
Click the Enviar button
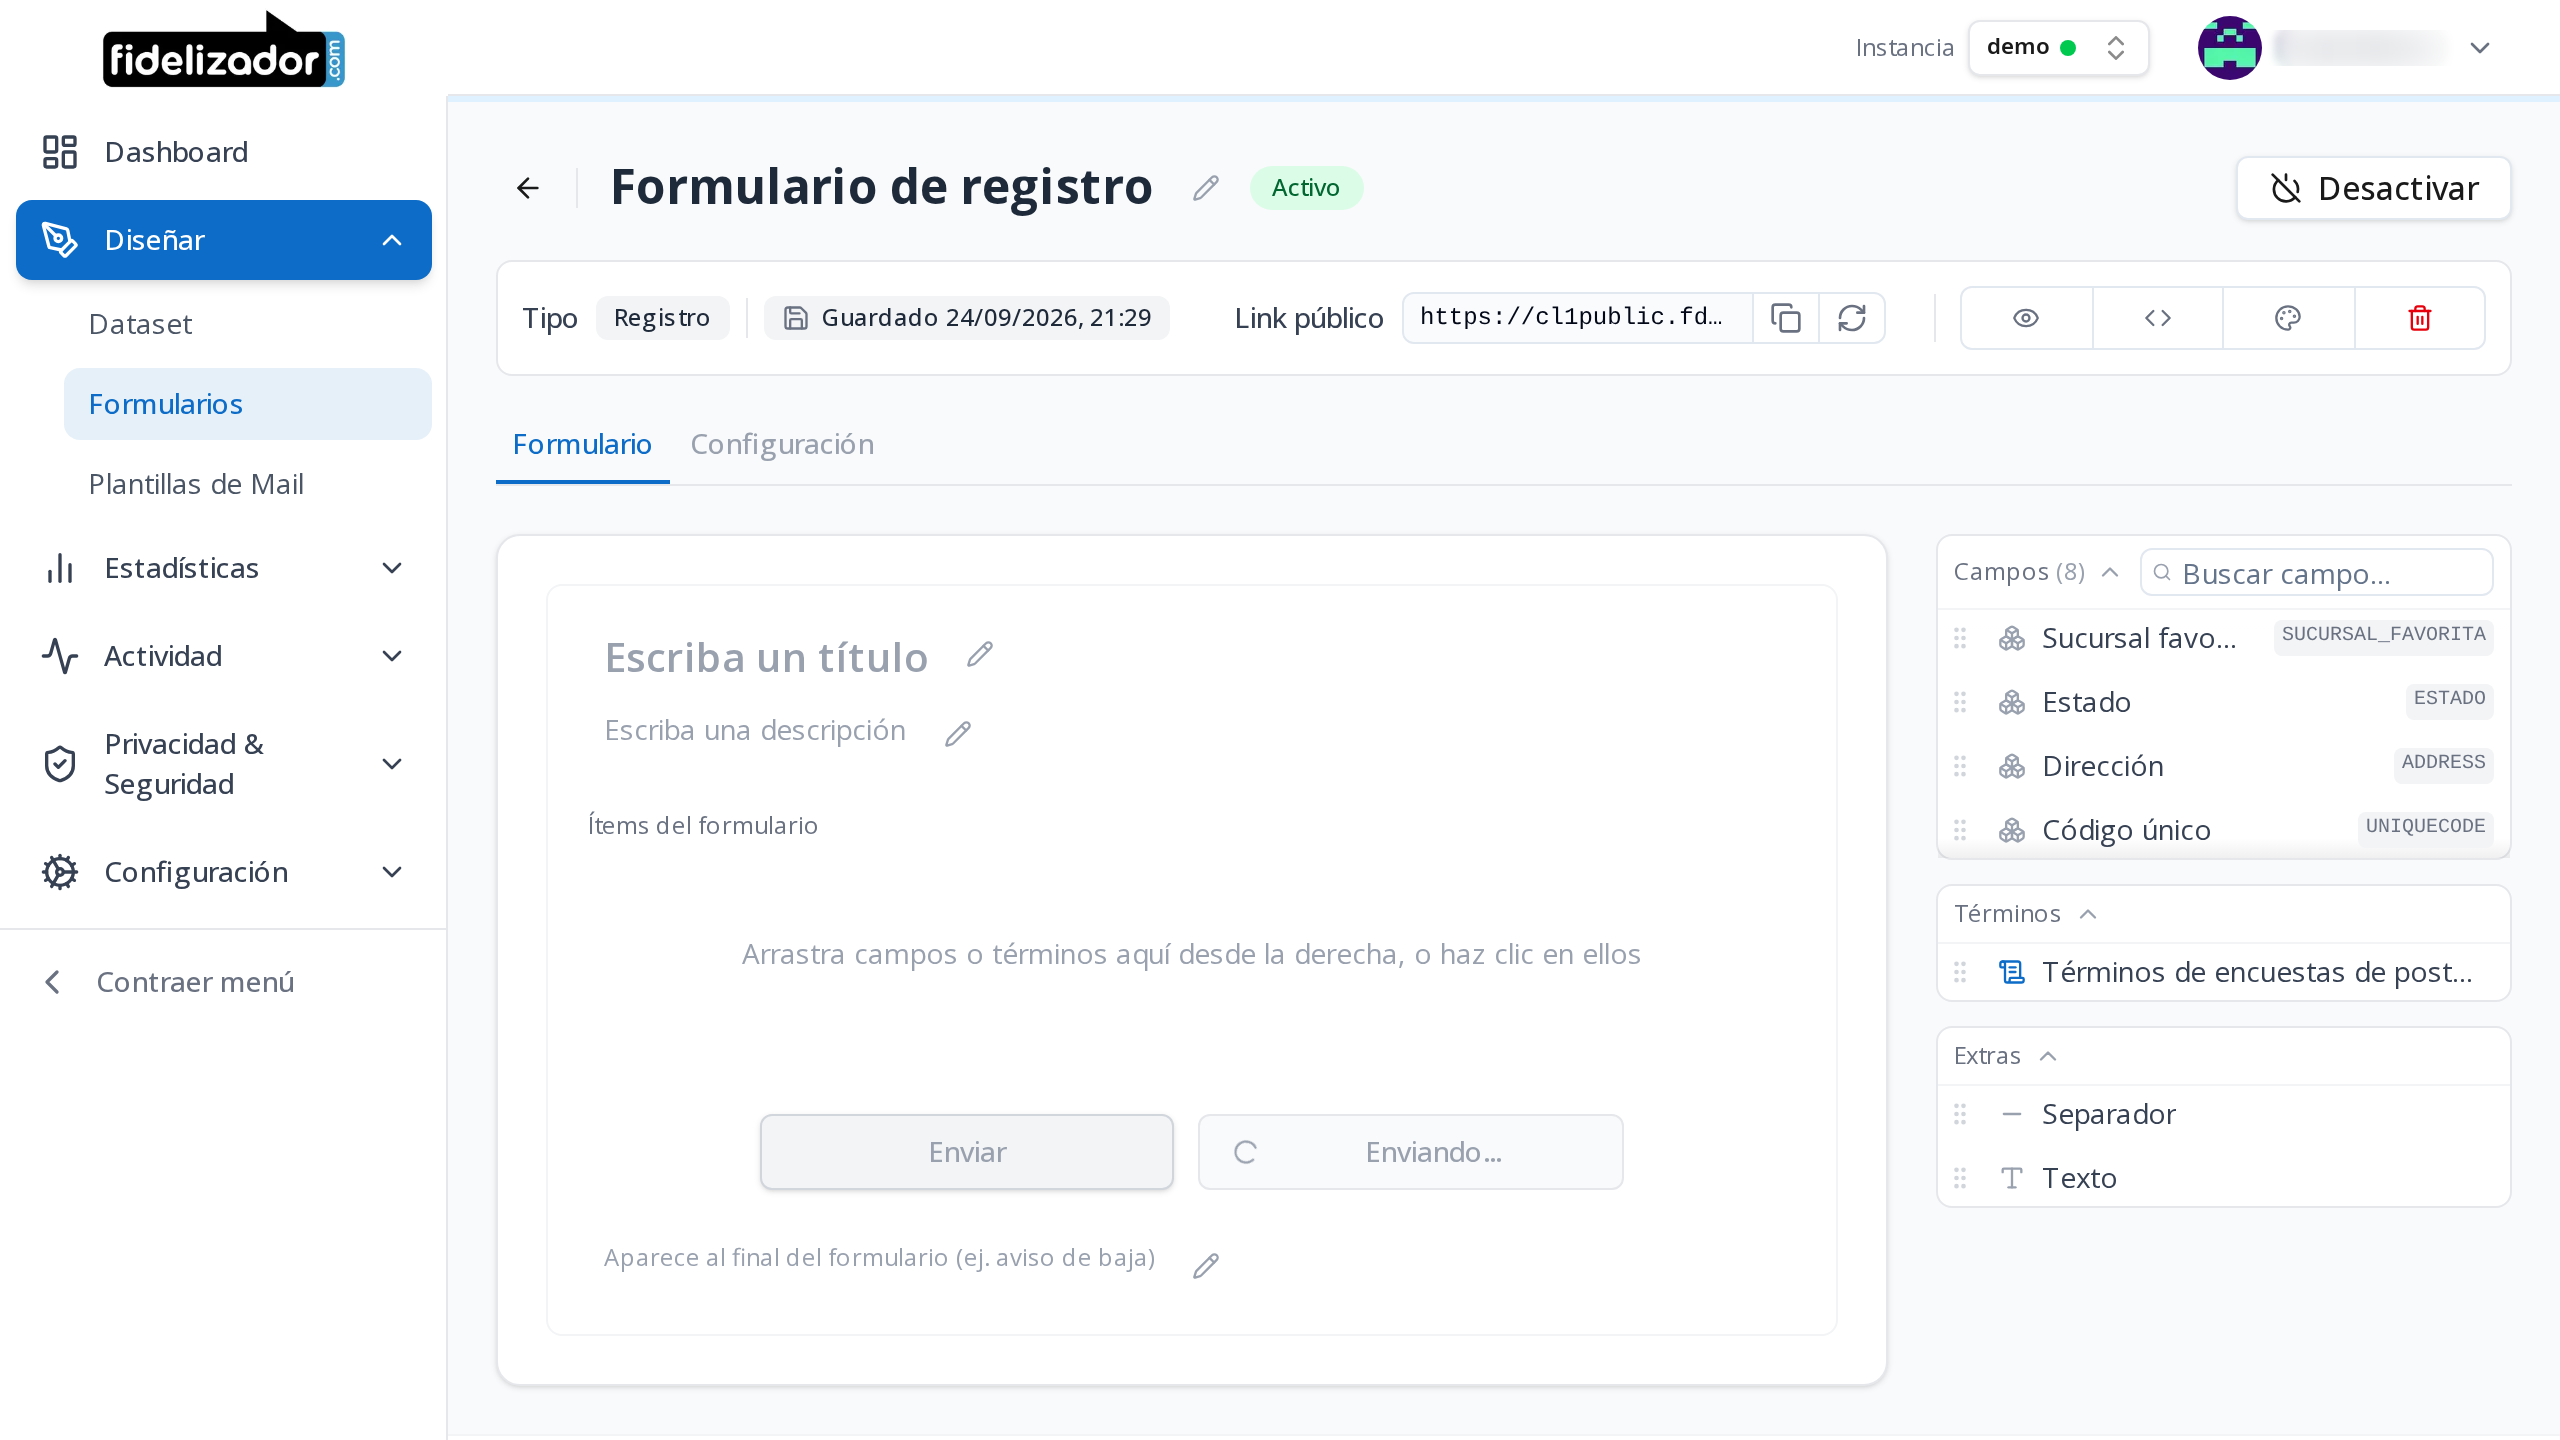[x=967, y=1152]
